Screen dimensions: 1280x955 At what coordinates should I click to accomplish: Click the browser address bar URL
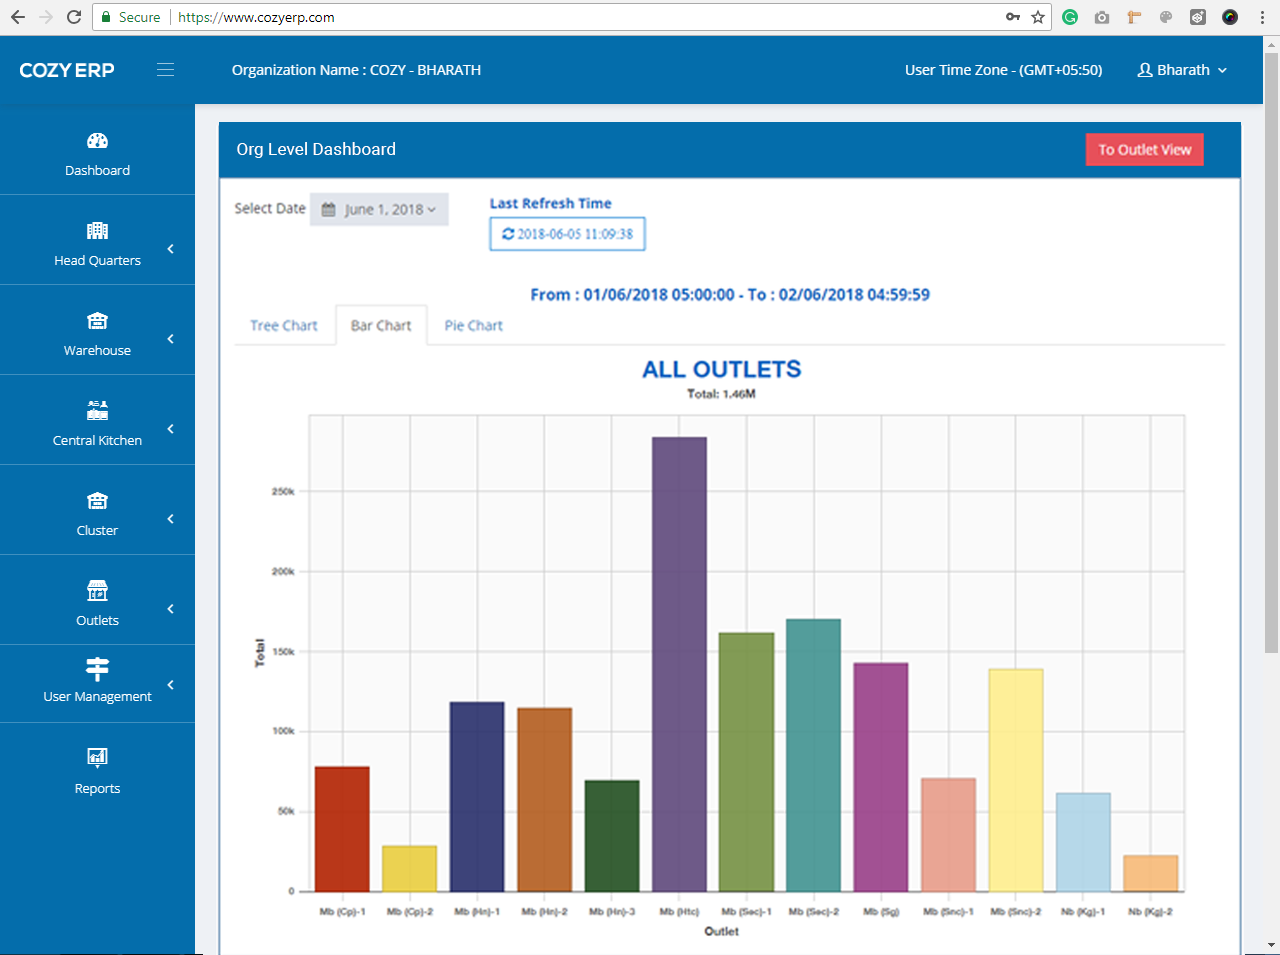[x=256, y=17]
